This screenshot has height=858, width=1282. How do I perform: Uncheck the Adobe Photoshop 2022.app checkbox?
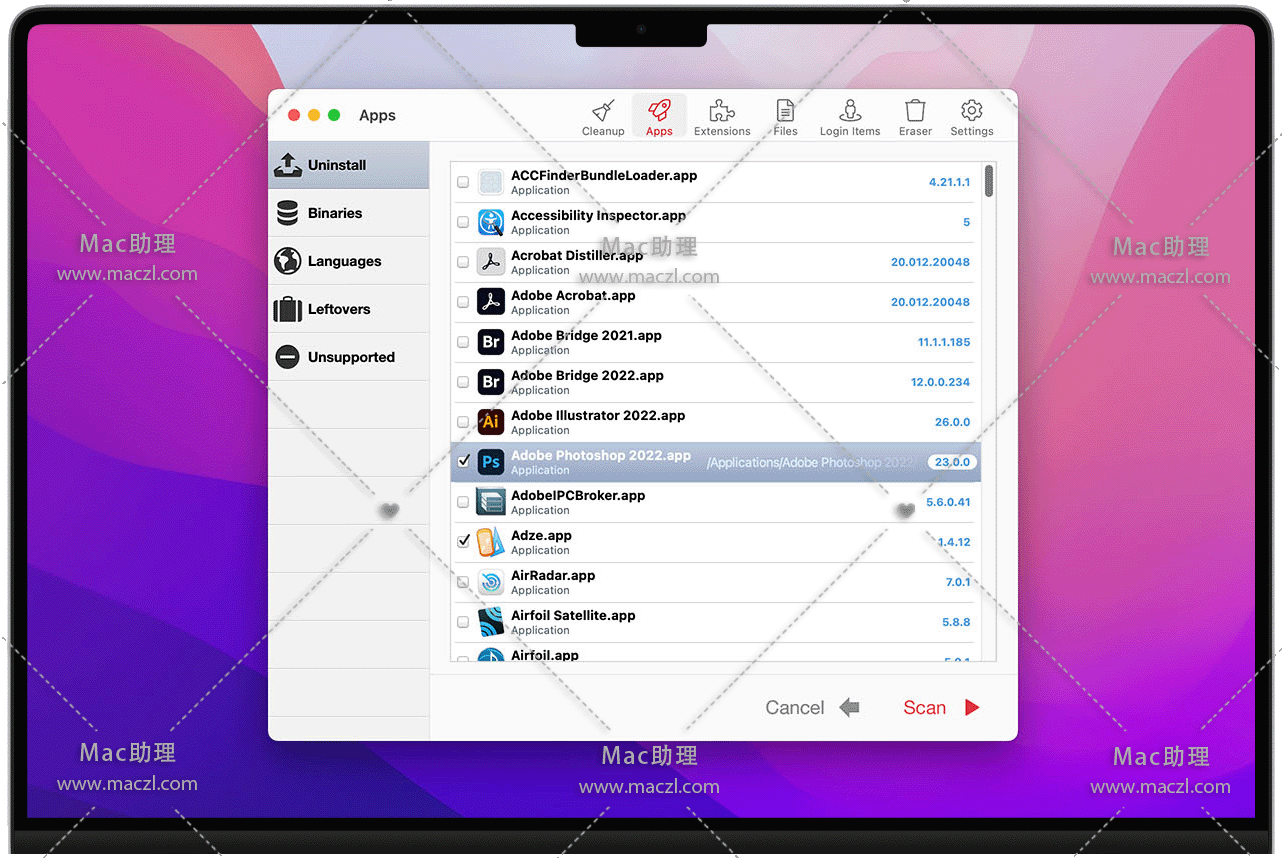tap(463, 462)
